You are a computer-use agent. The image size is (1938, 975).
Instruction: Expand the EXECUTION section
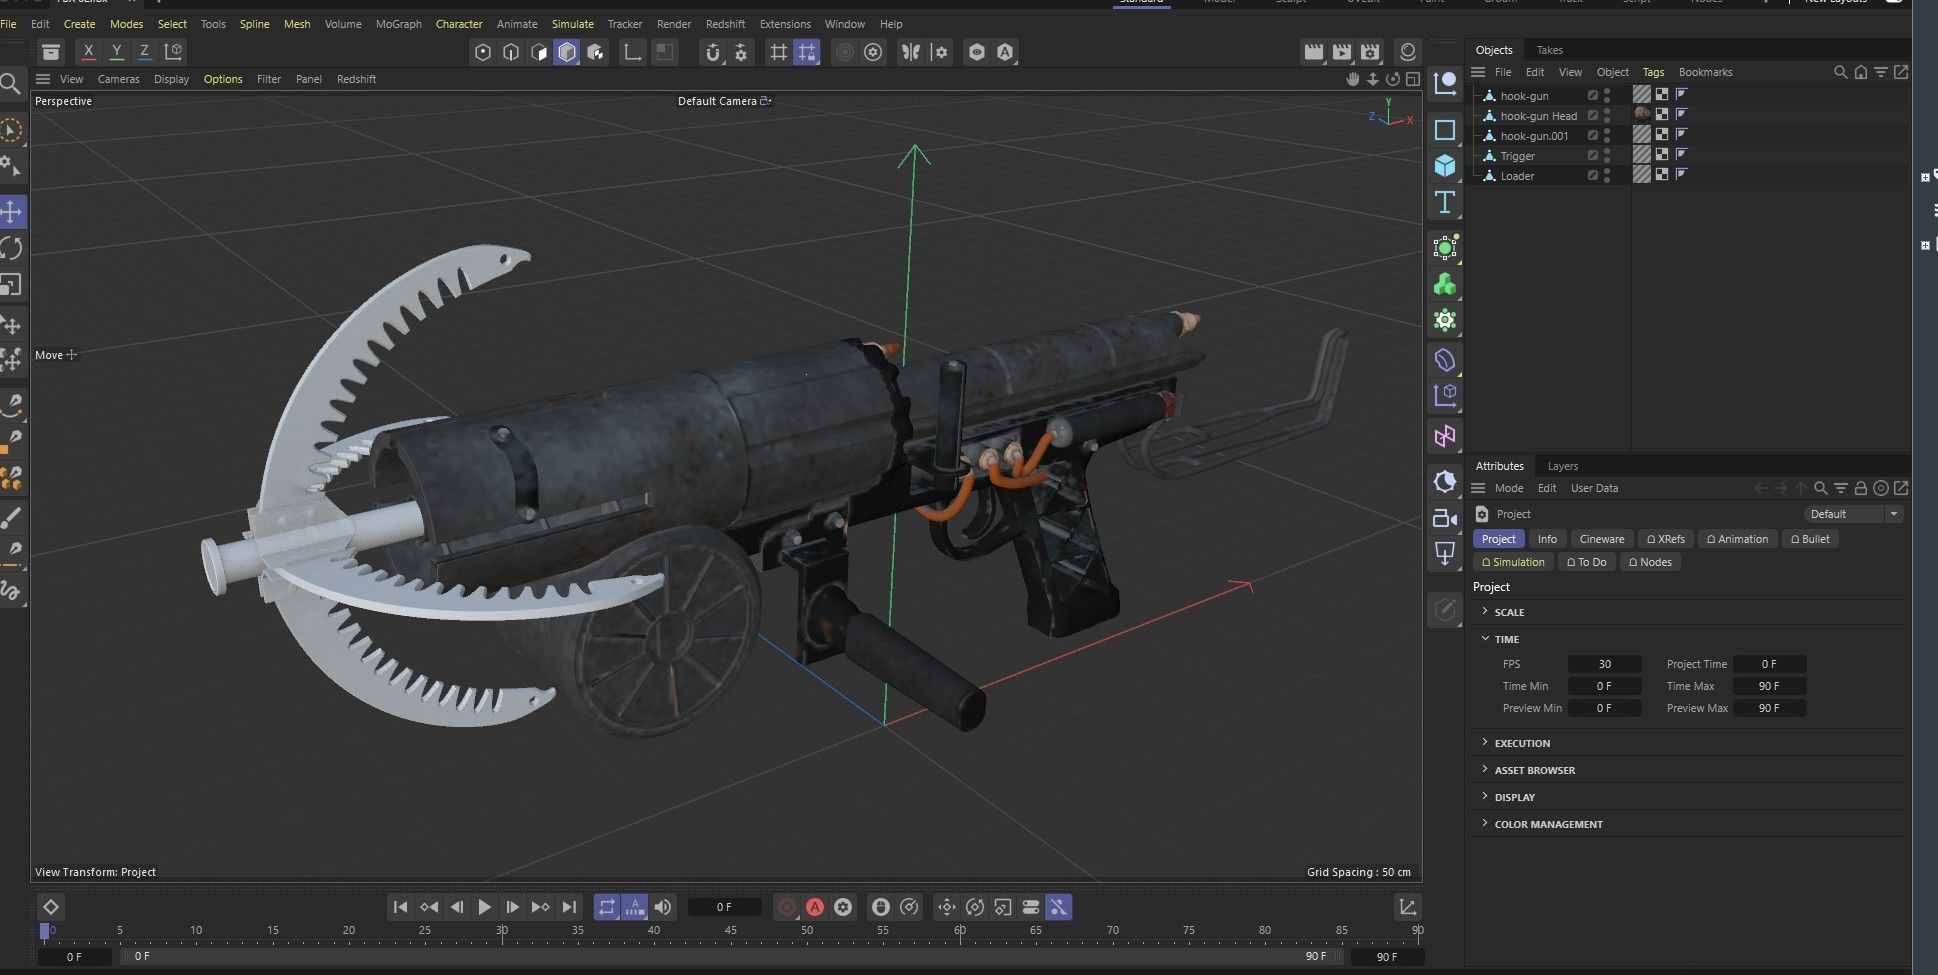pos(1485,742)
